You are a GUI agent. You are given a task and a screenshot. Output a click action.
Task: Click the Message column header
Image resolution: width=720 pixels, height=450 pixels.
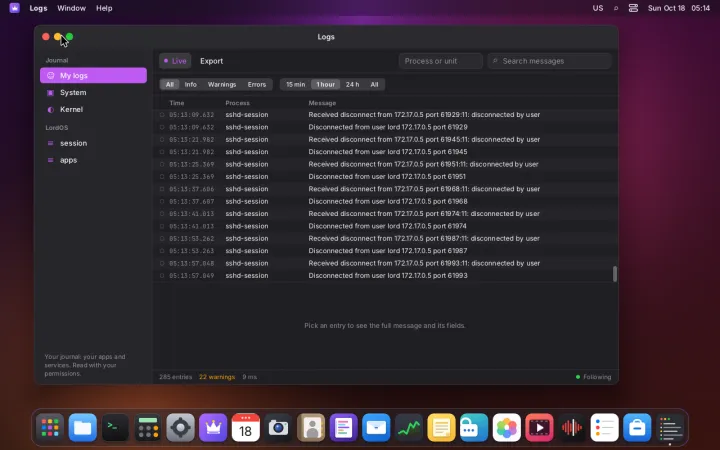click(322, 103)
